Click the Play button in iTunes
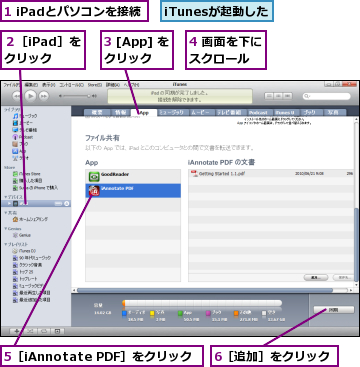Screen dimensions: 360x367 point(30,96)
